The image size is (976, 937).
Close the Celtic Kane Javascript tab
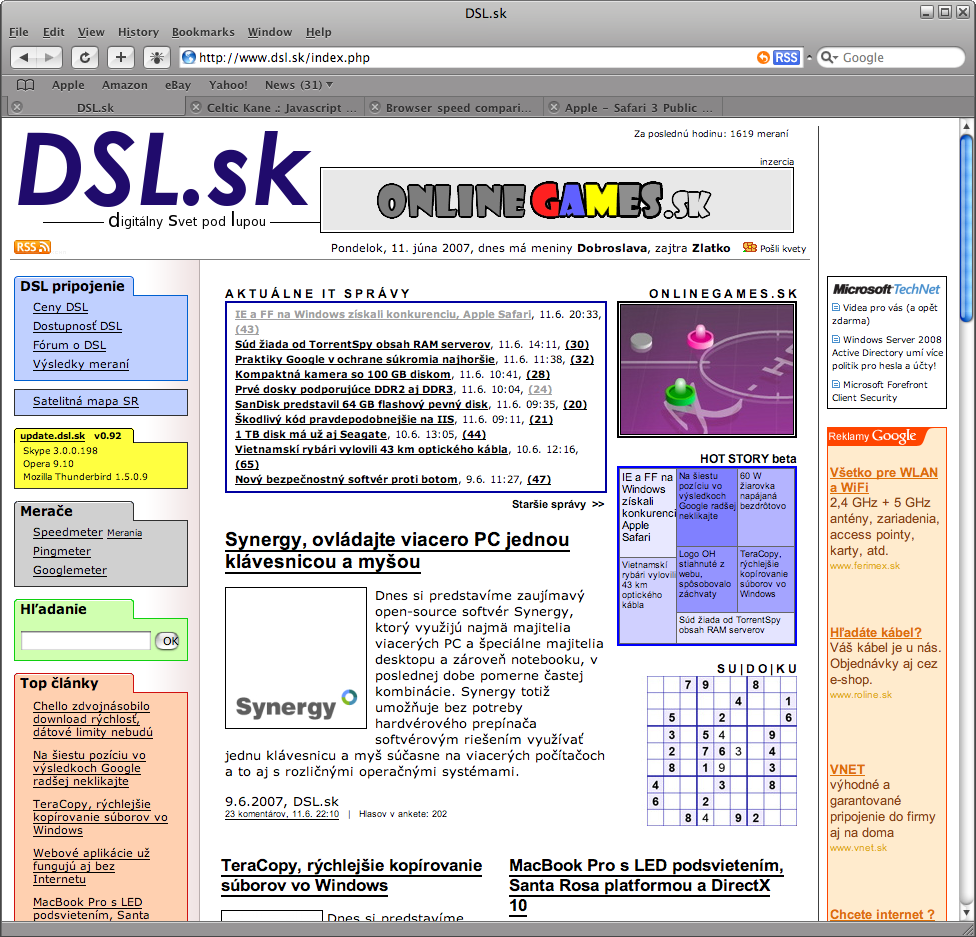195,107
